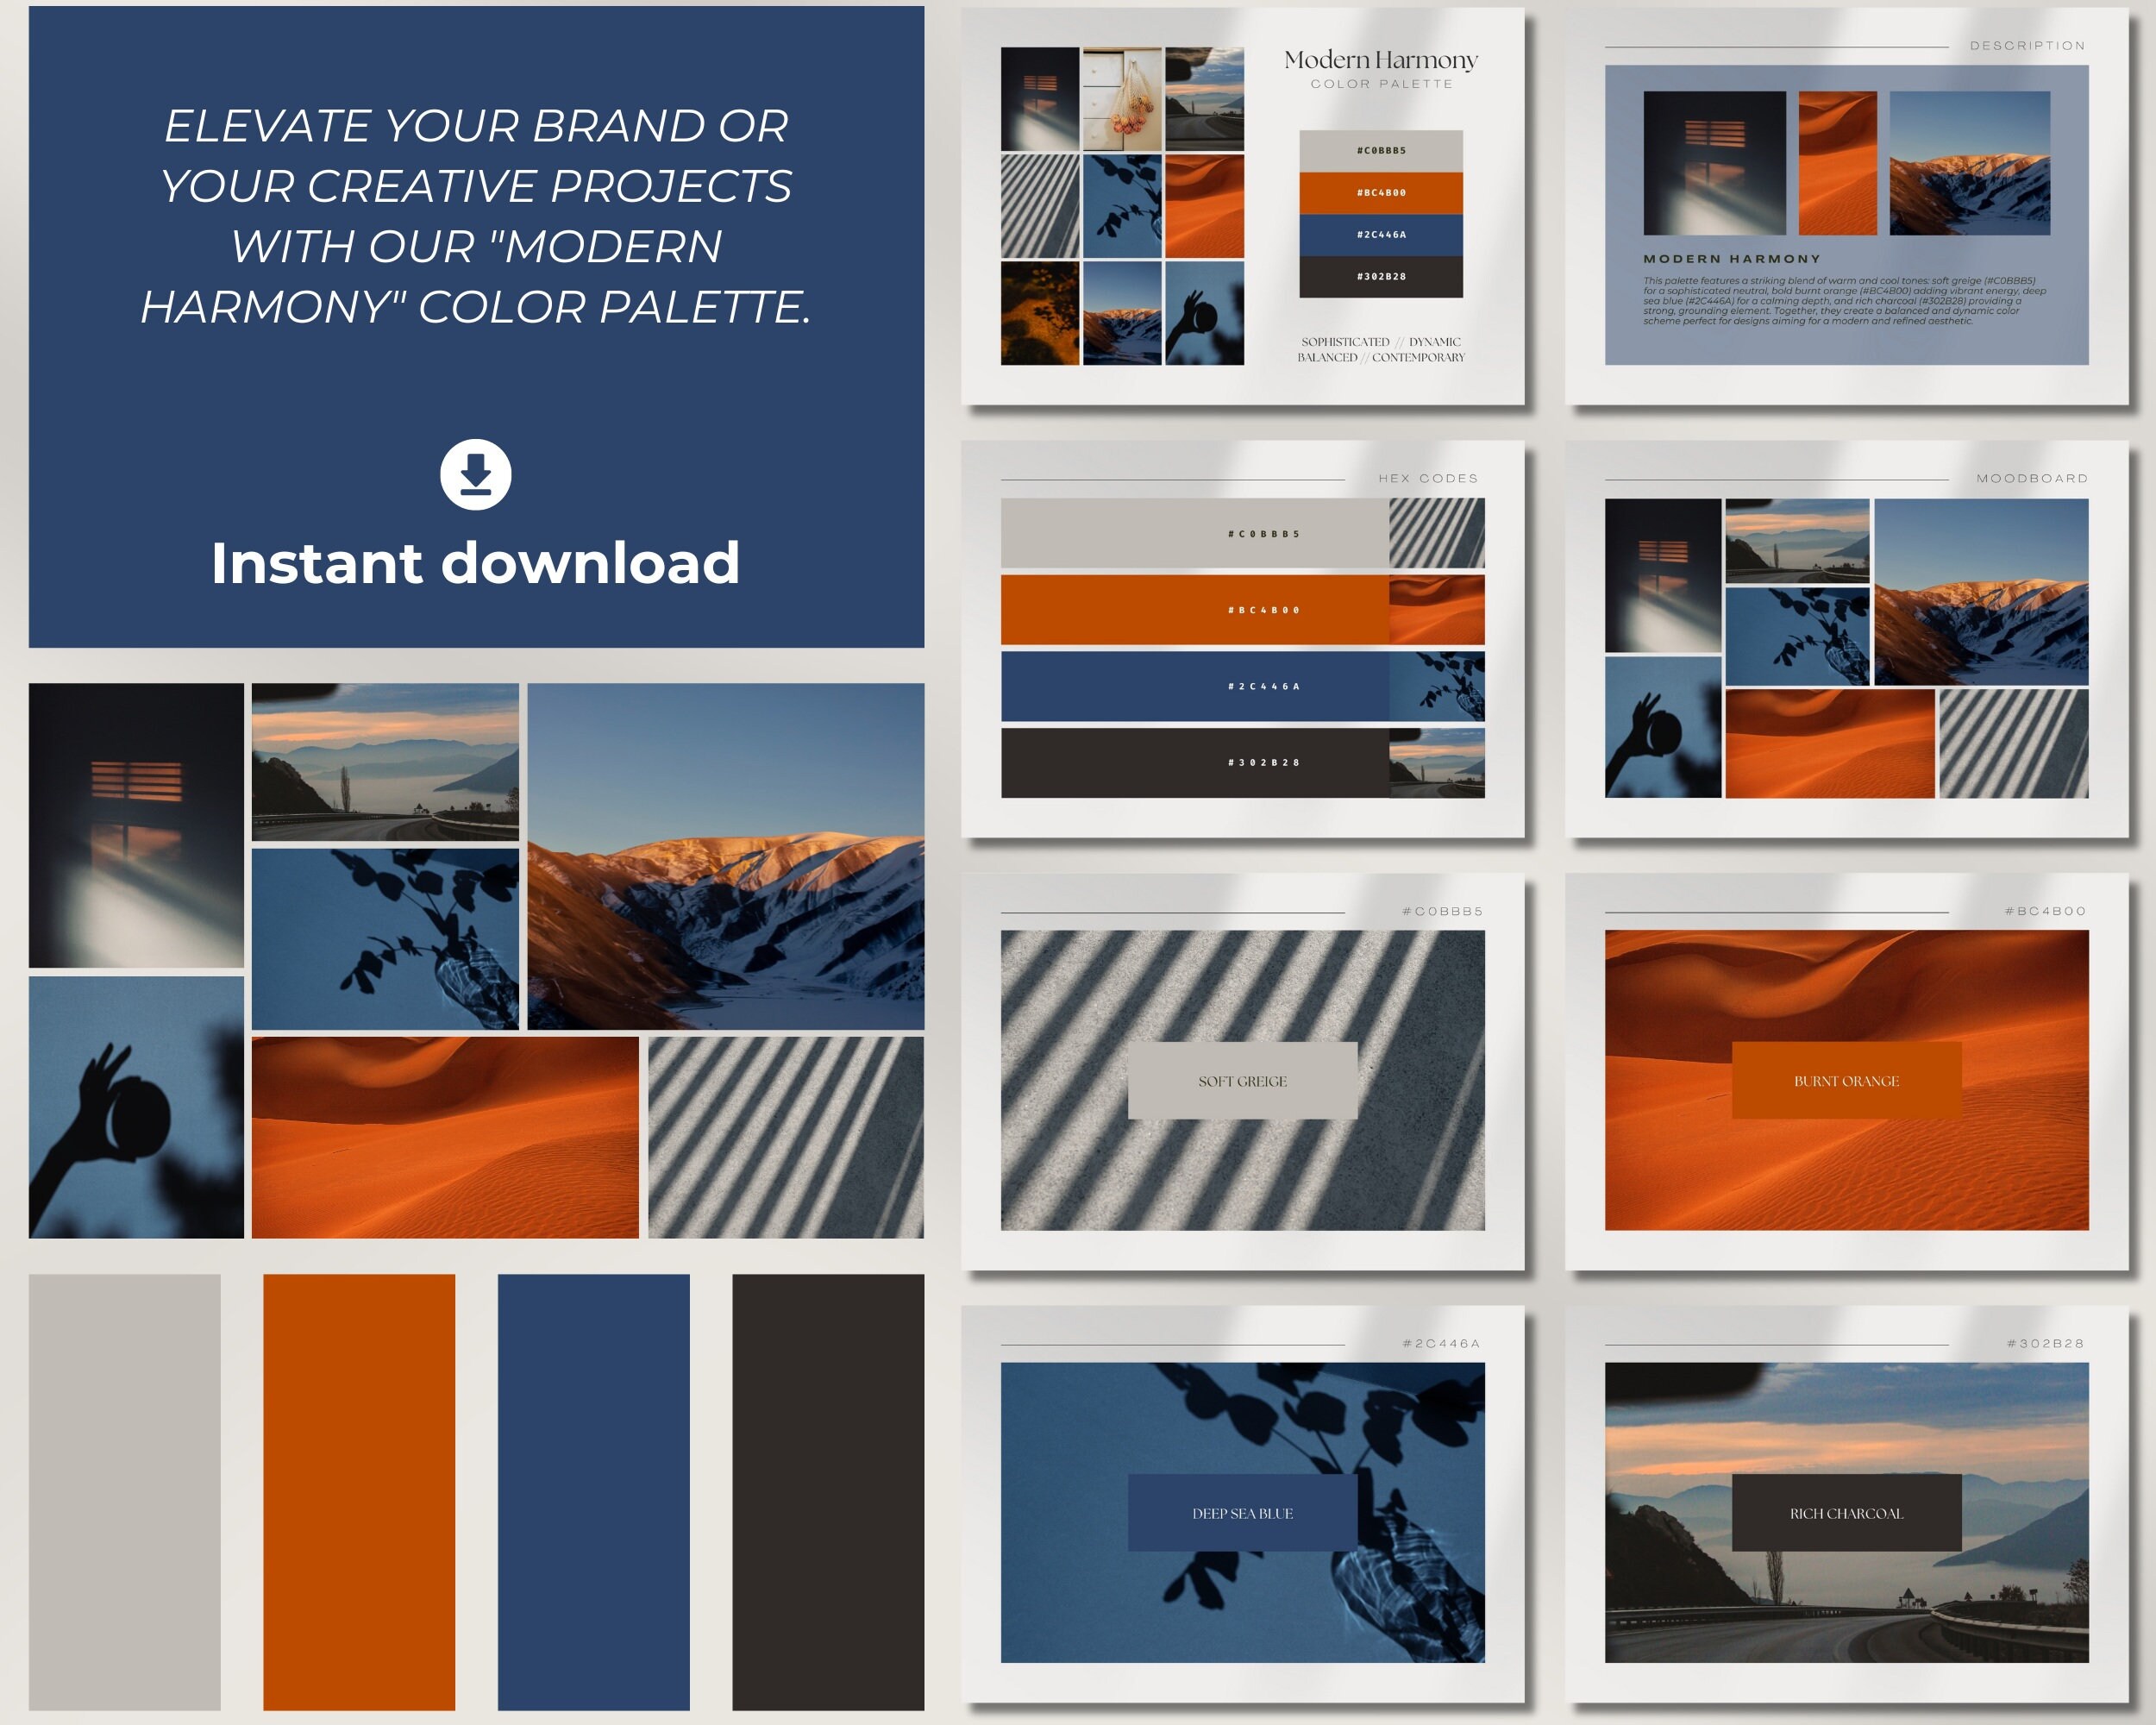
Task: Select the soft greige color swatch
Action: [x=125, y=1480]
